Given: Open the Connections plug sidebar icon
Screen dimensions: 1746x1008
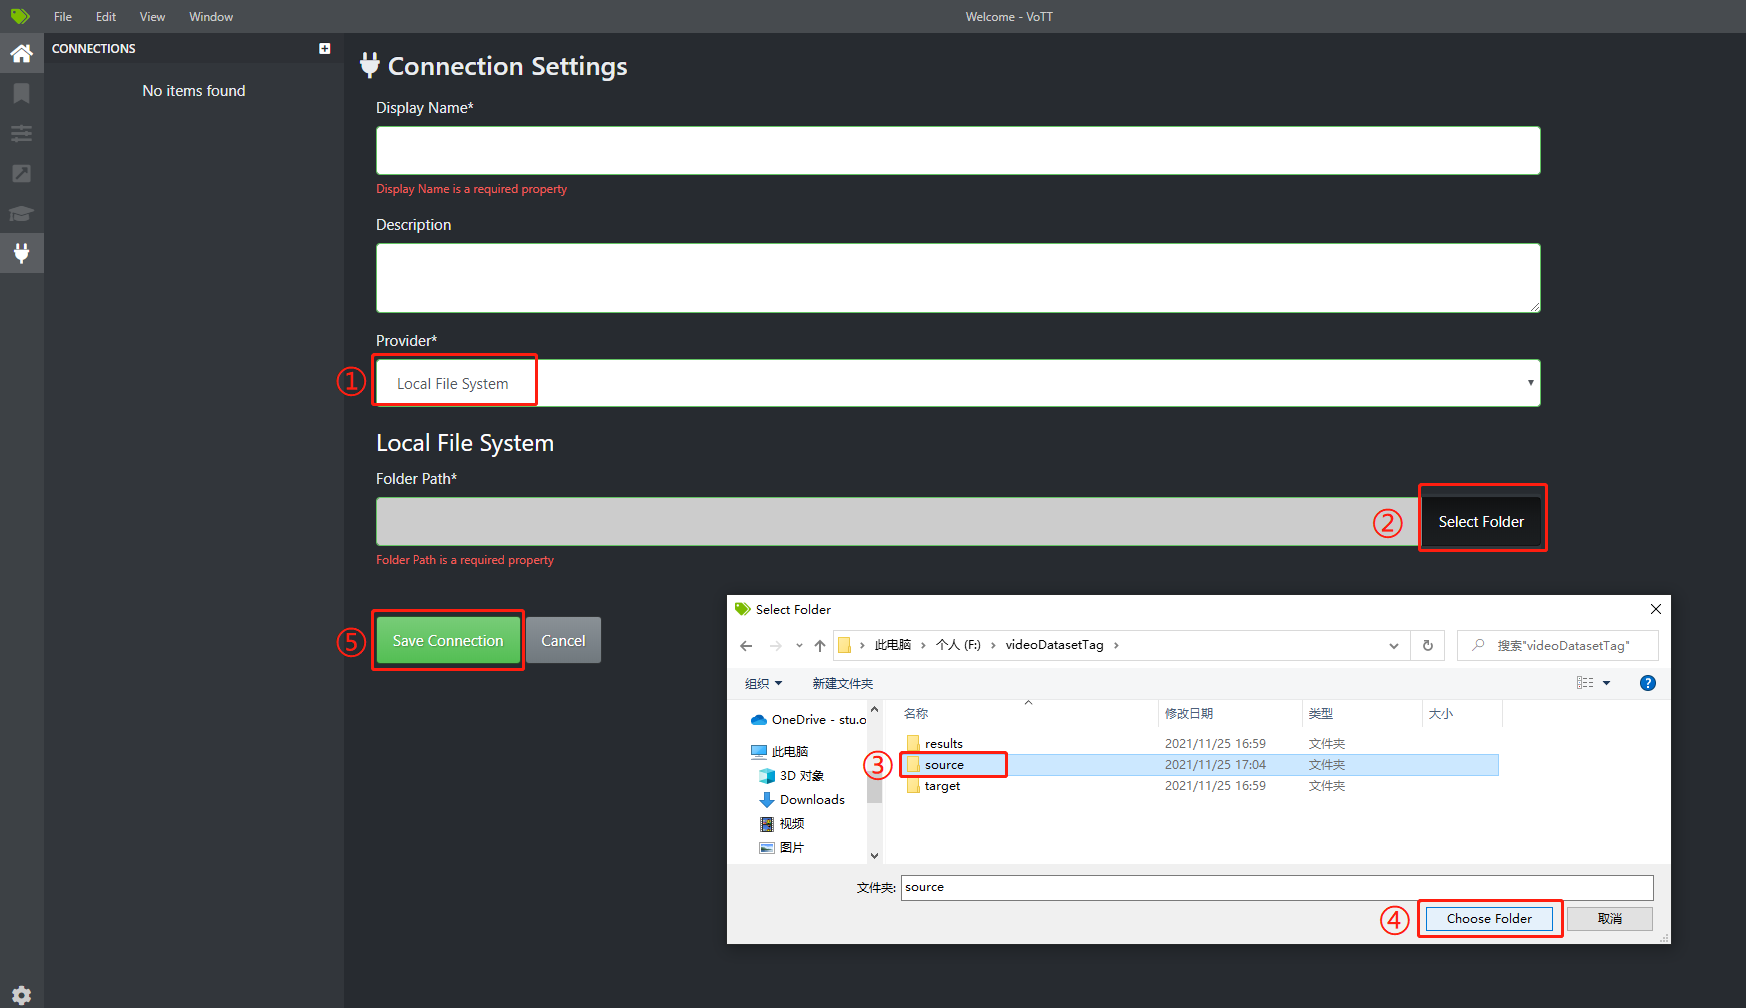Looking at the screenshot, I should coord(21,253).
